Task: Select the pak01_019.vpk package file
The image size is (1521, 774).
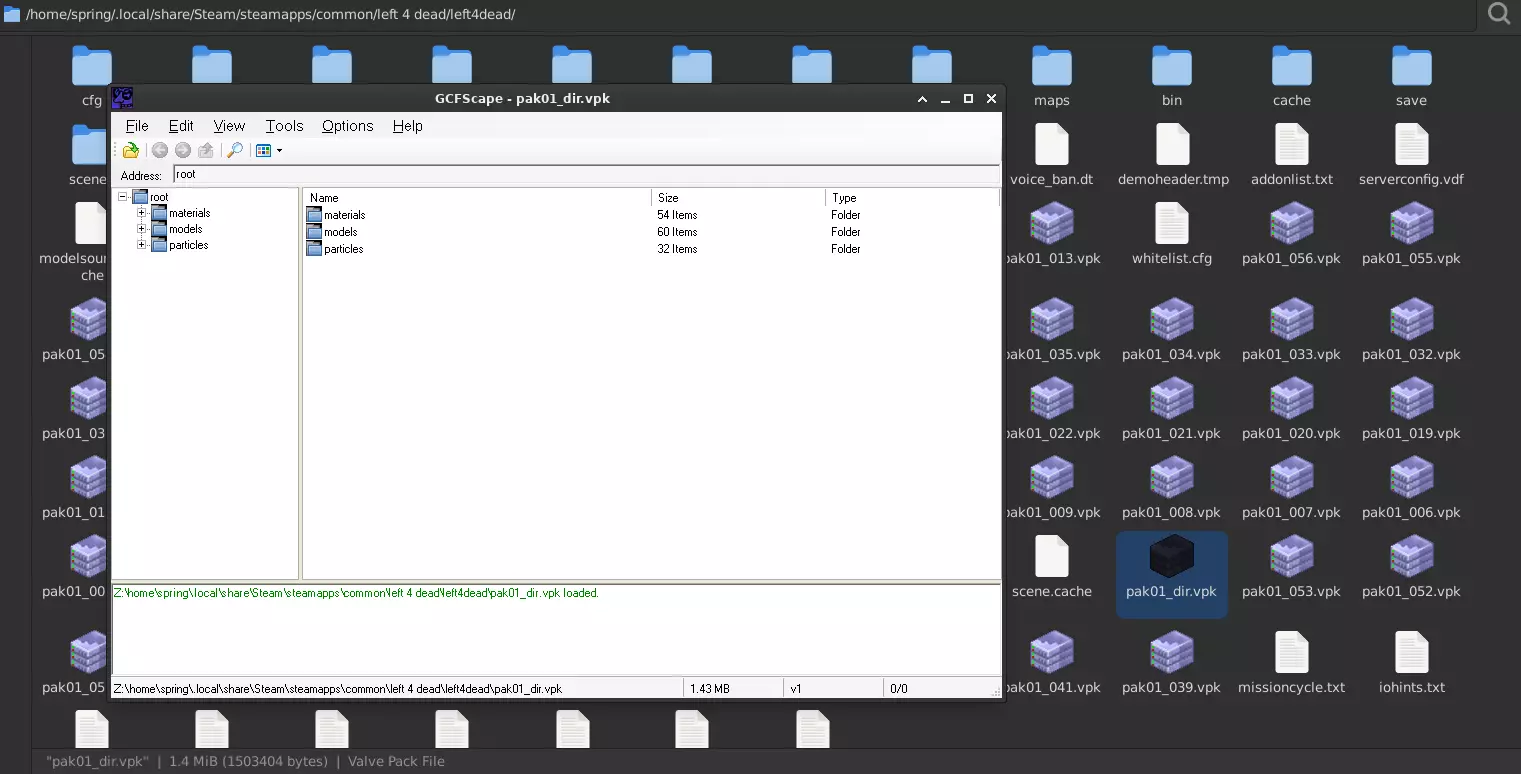Action: (1412, 409)
